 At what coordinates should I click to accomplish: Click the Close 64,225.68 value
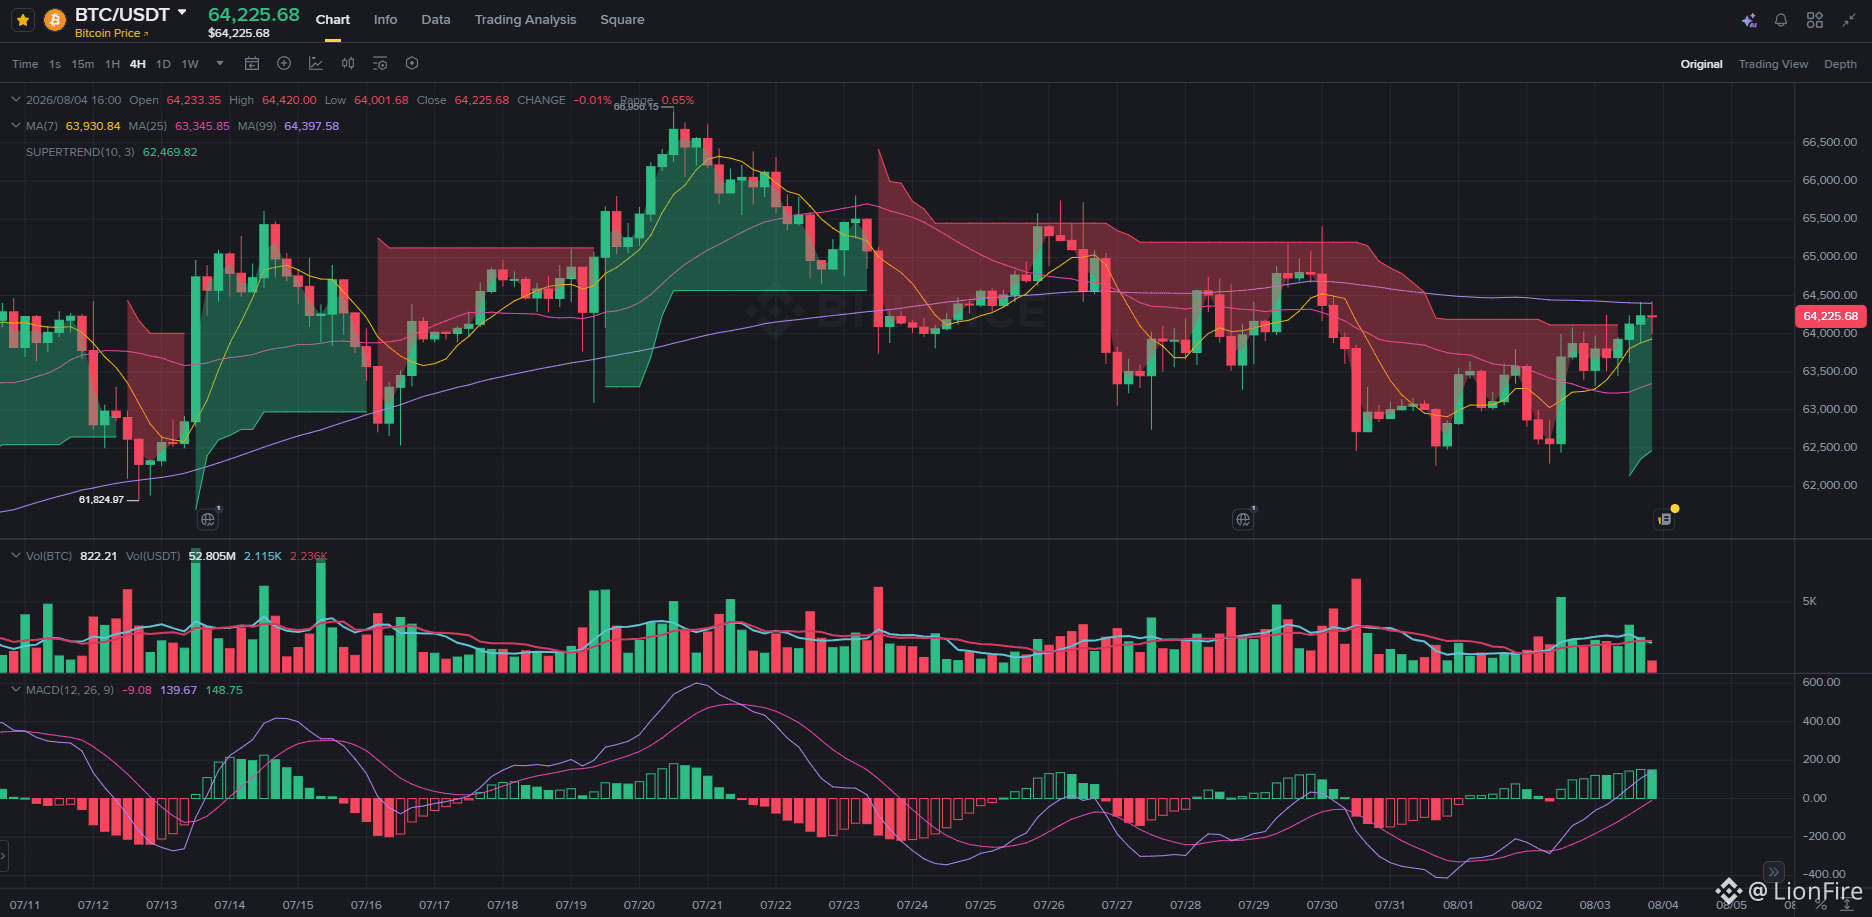pyautogui.click(x=482, y=100)
